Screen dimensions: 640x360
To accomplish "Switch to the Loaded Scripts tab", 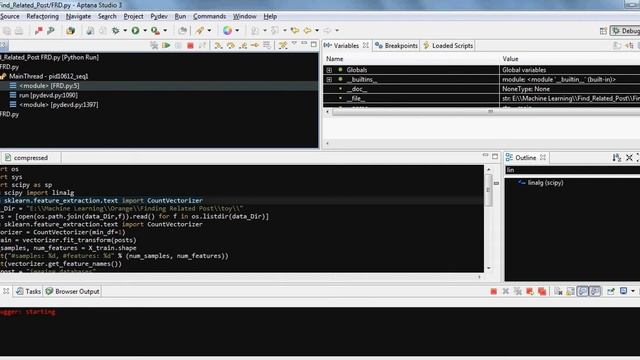I will coord(448,46).
